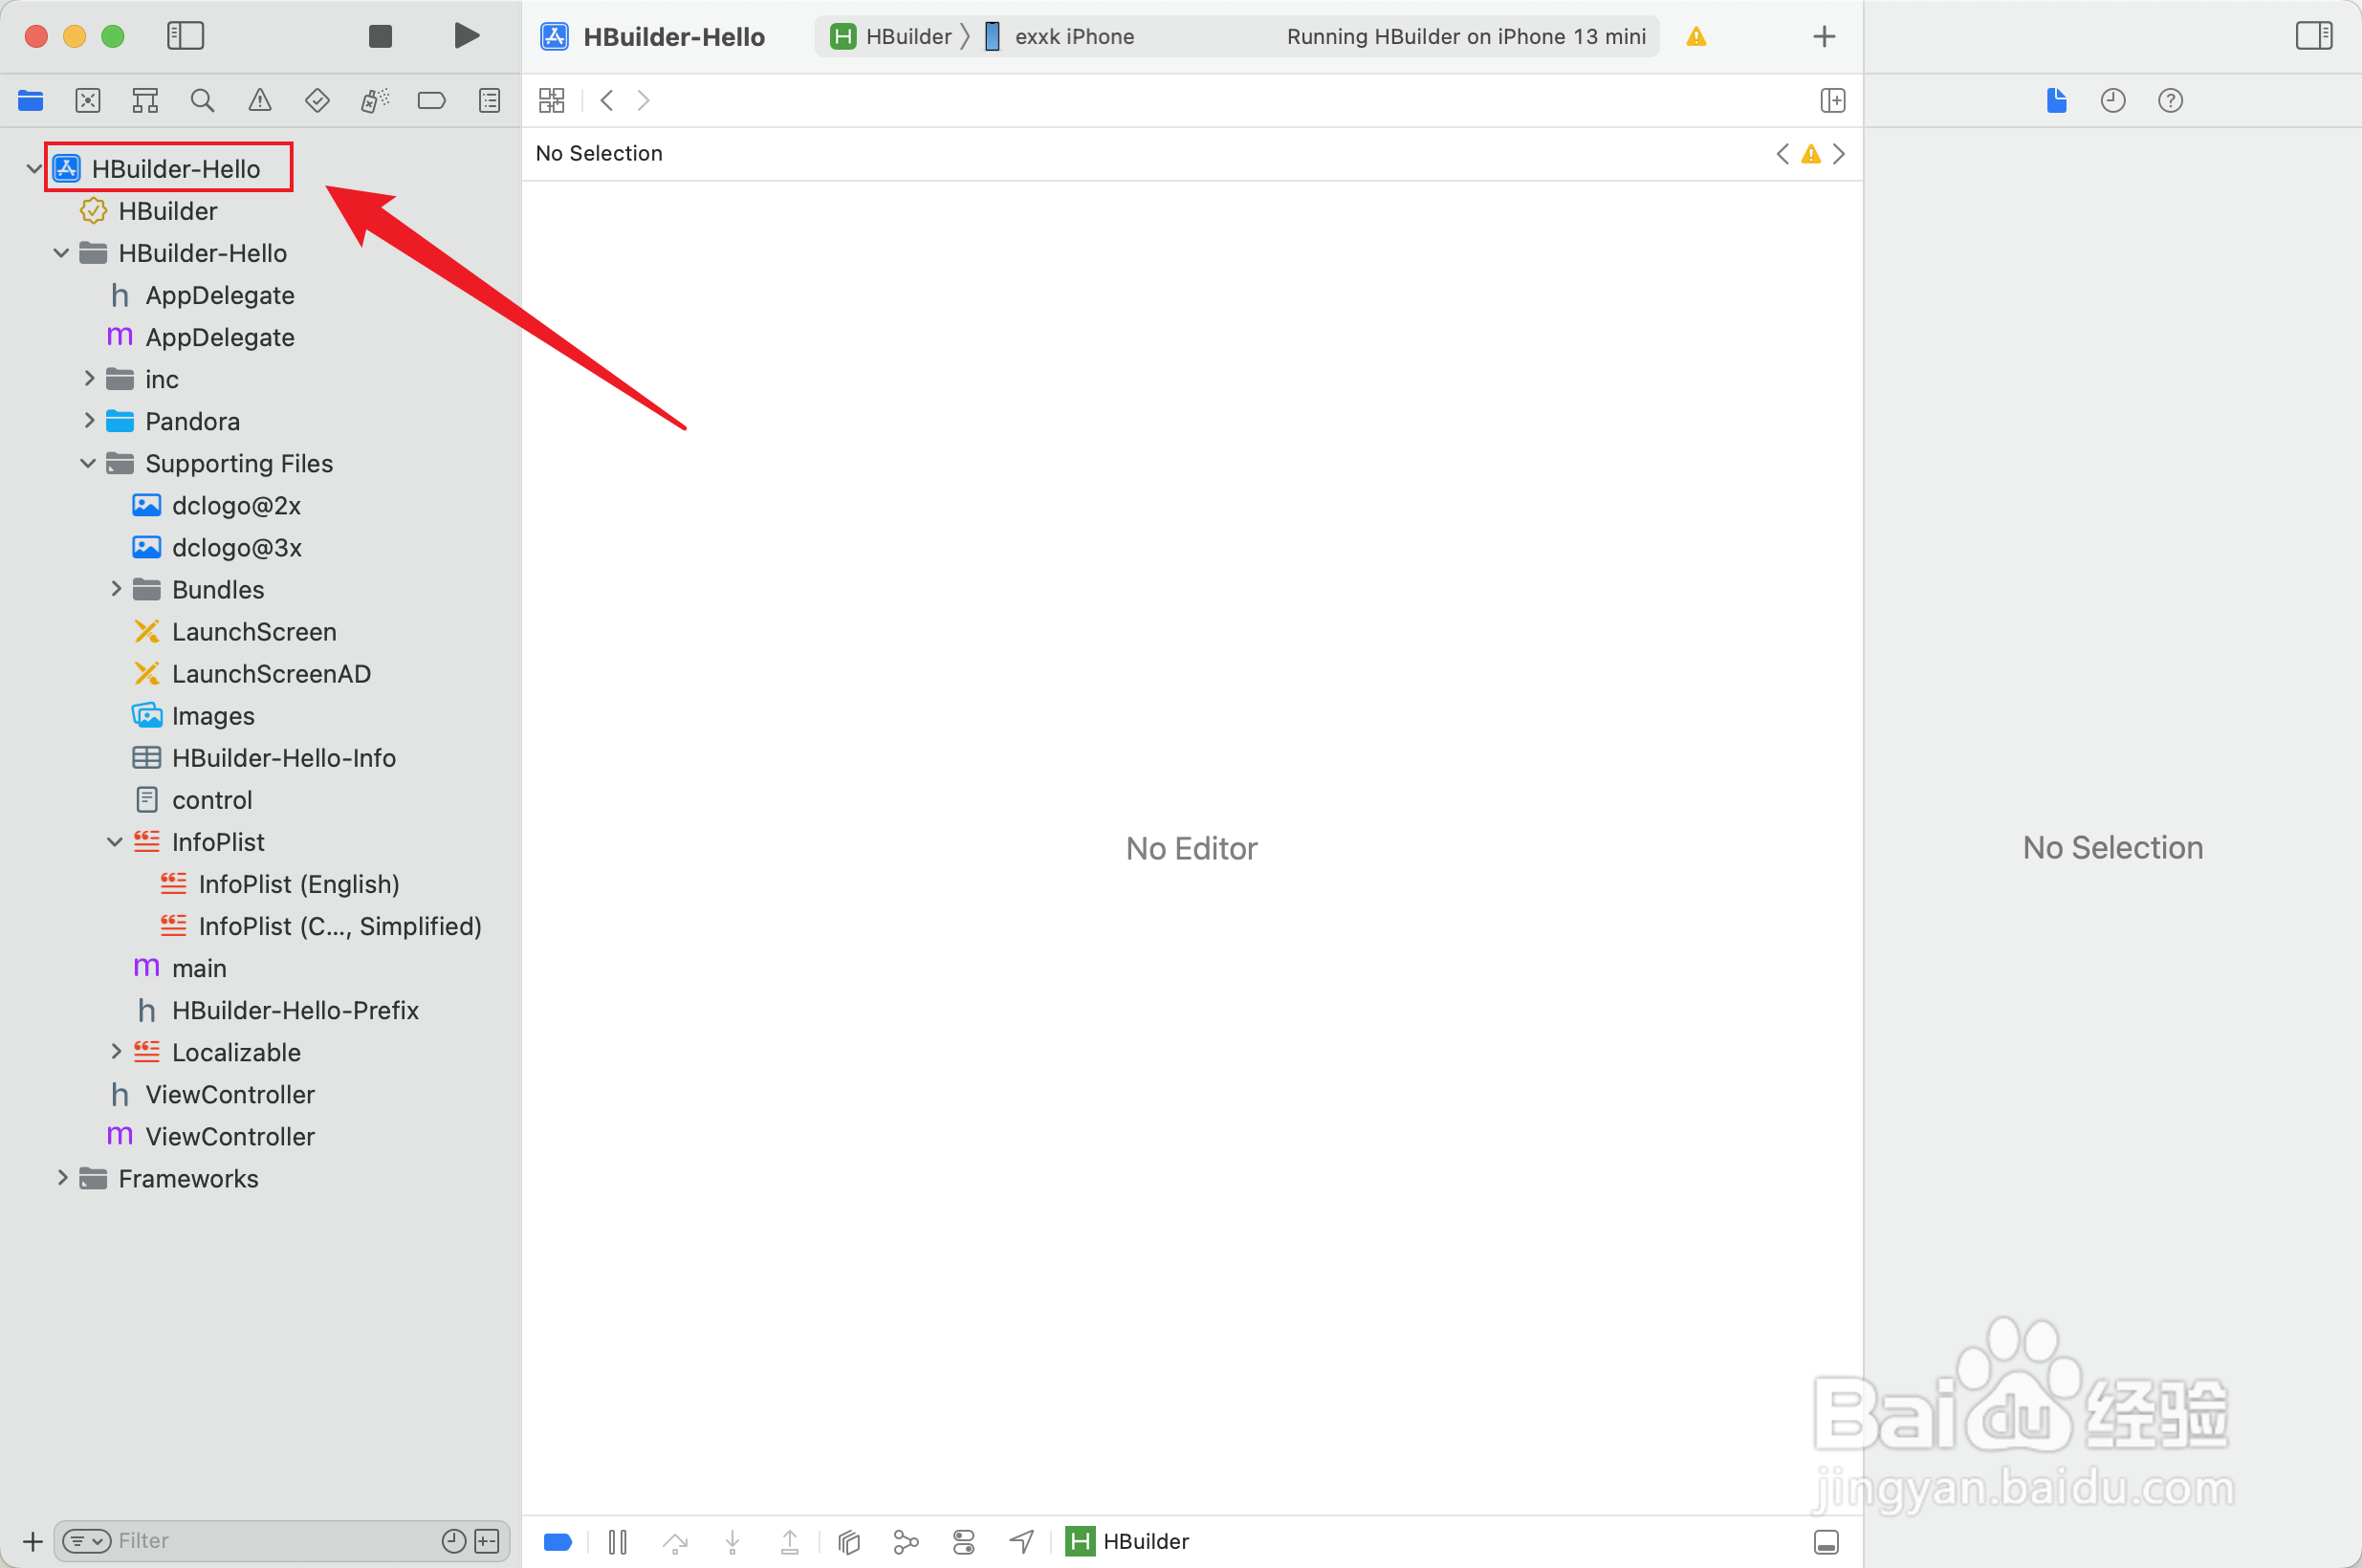Open the Issue navigator triangle icon
The width and height of the screenshot is (2362, 1568).
[260, 100]
